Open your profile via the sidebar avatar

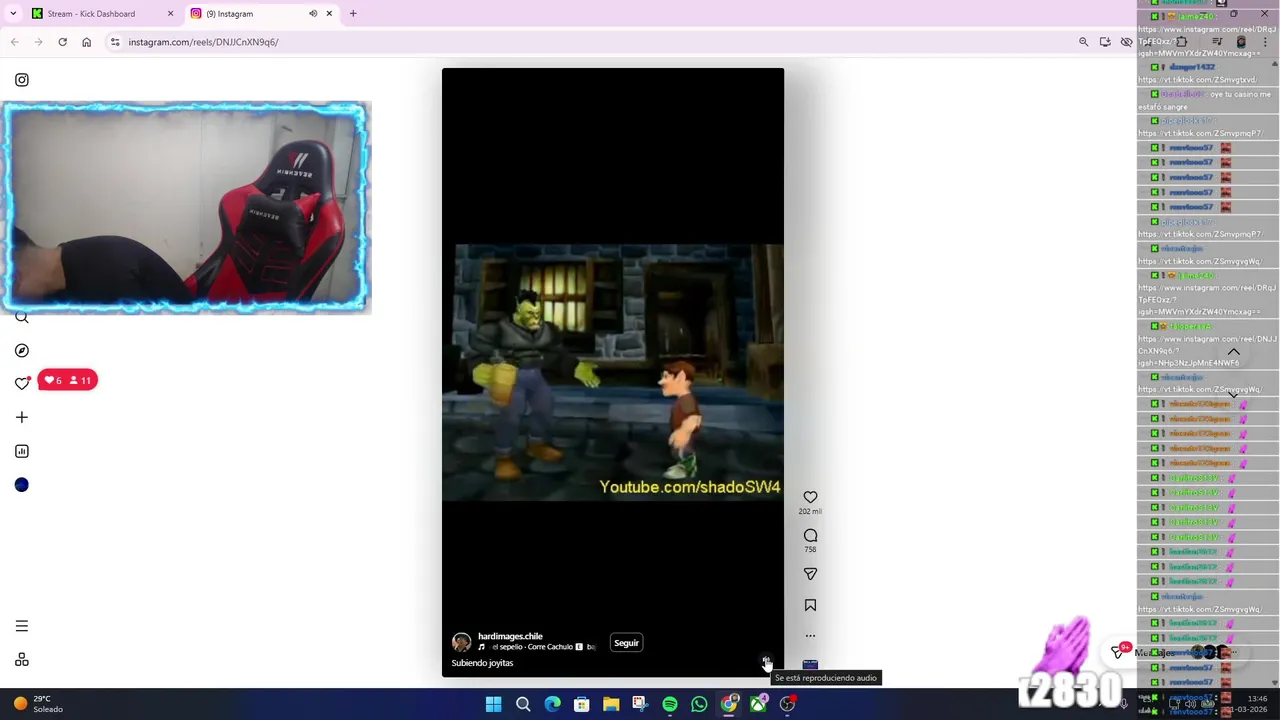pos(22,485)
